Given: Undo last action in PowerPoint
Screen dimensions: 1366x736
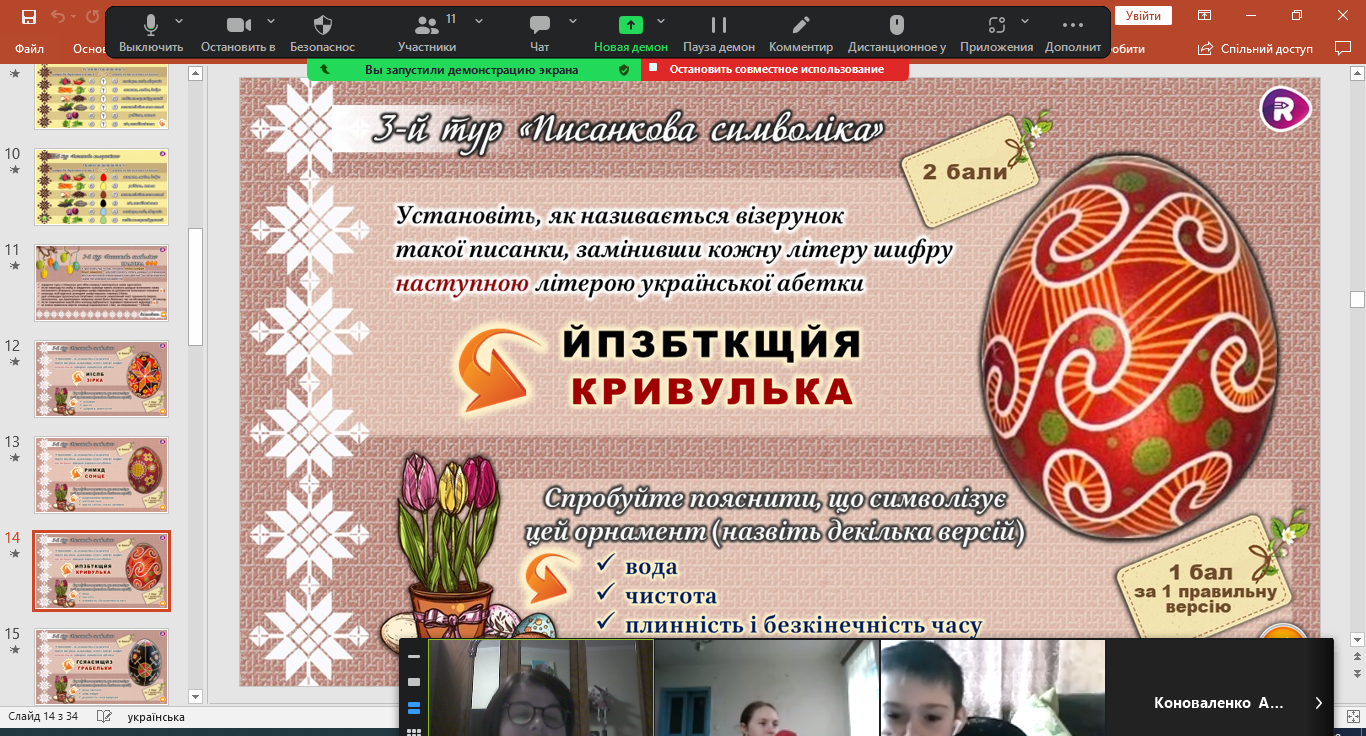Looking at the screenshot, I should point(58,16).
